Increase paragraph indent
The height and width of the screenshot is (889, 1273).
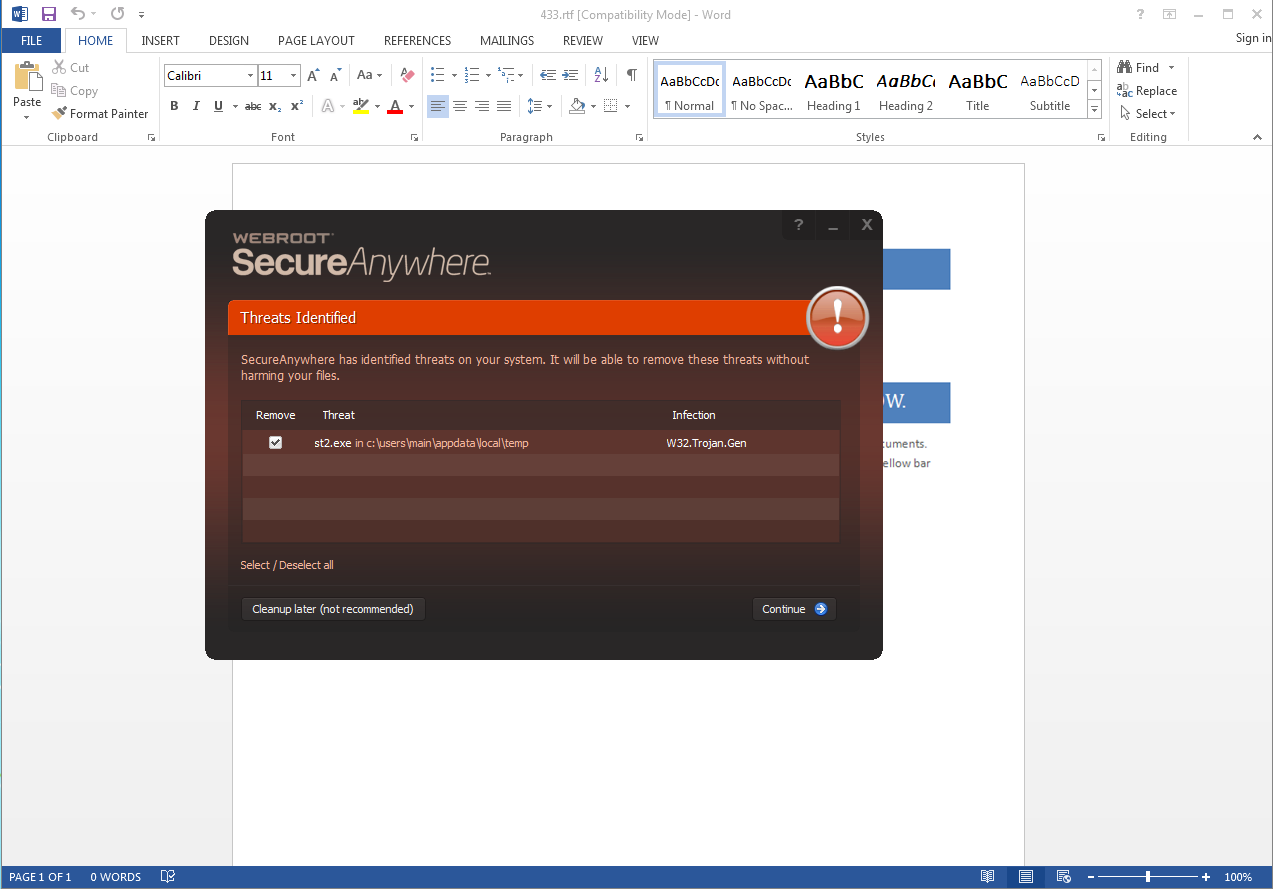pyautogui.click(x=570, y=75)
